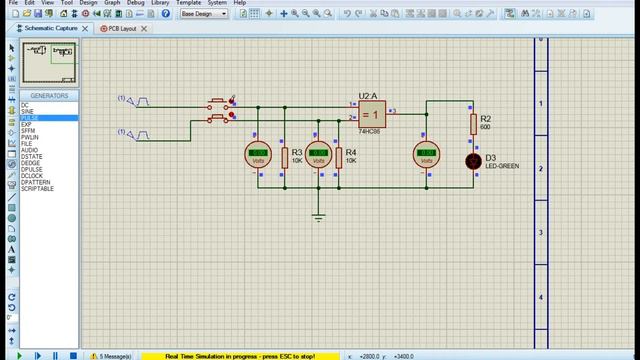Click the Play simulation button
Viewport: 640px width, 360px height.
pyautogui.click(x=19, y=356)
